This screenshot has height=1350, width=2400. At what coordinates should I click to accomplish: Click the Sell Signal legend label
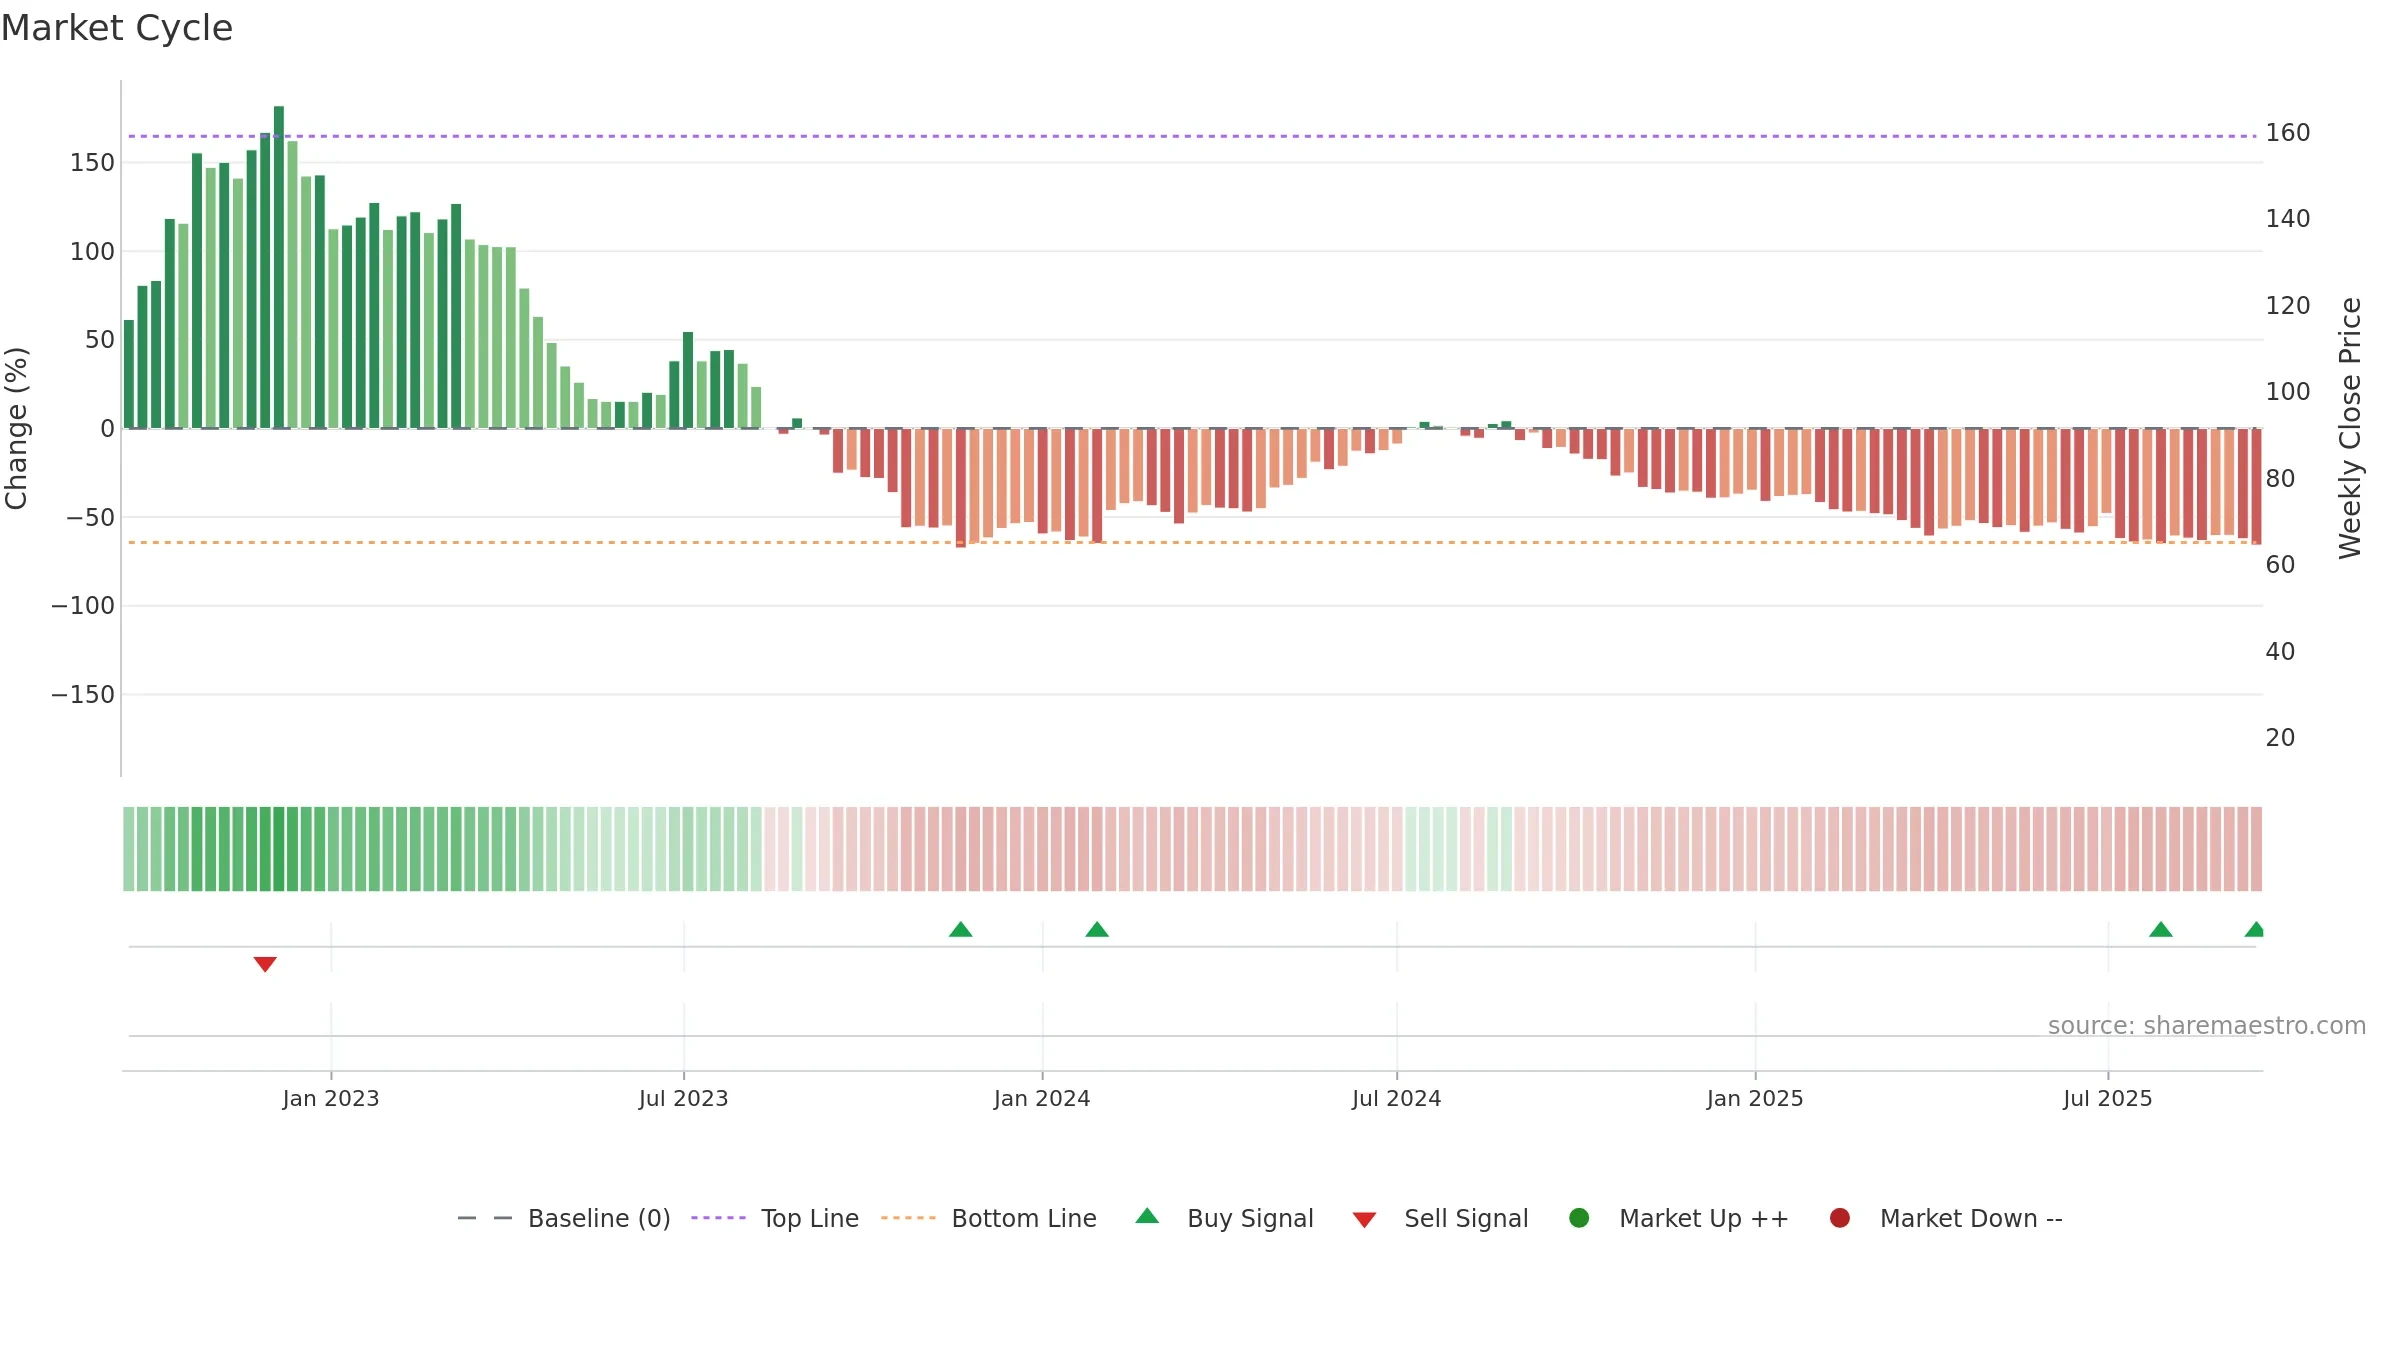1466,1218
